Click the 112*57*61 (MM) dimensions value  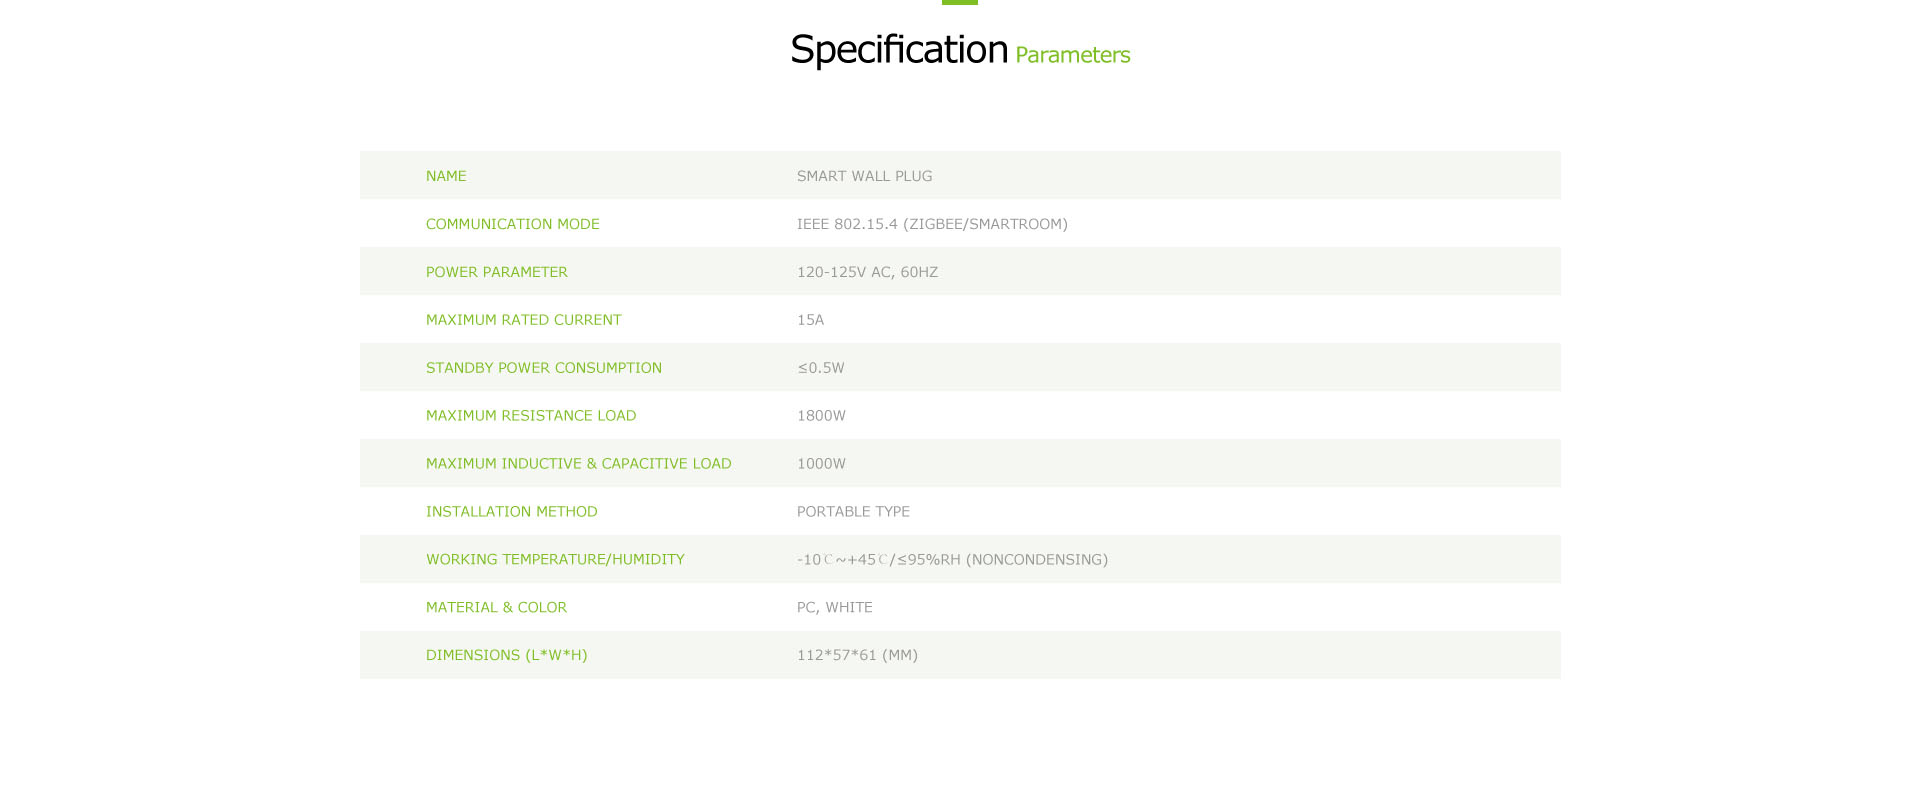(857, 656)
